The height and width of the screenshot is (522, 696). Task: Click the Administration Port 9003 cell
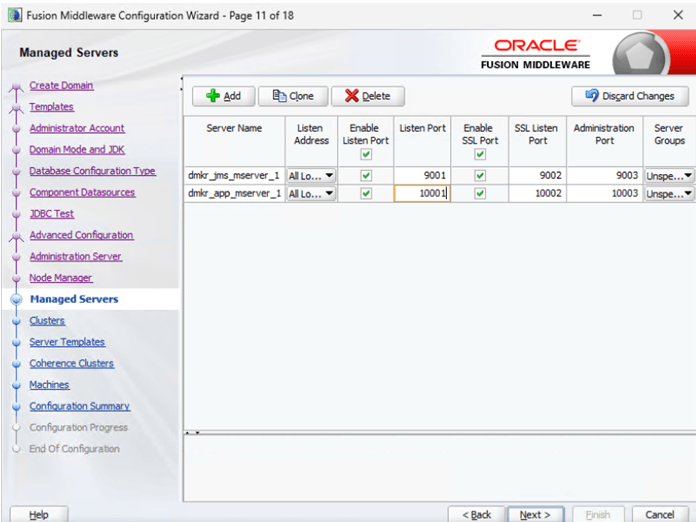click(x=605, y=176)
